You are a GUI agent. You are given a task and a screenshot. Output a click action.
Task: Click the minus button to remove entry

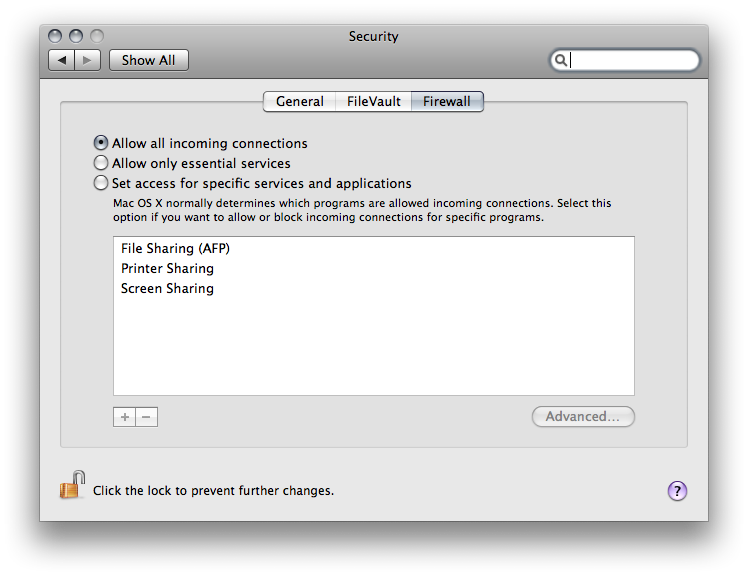(x=146, y=417)
